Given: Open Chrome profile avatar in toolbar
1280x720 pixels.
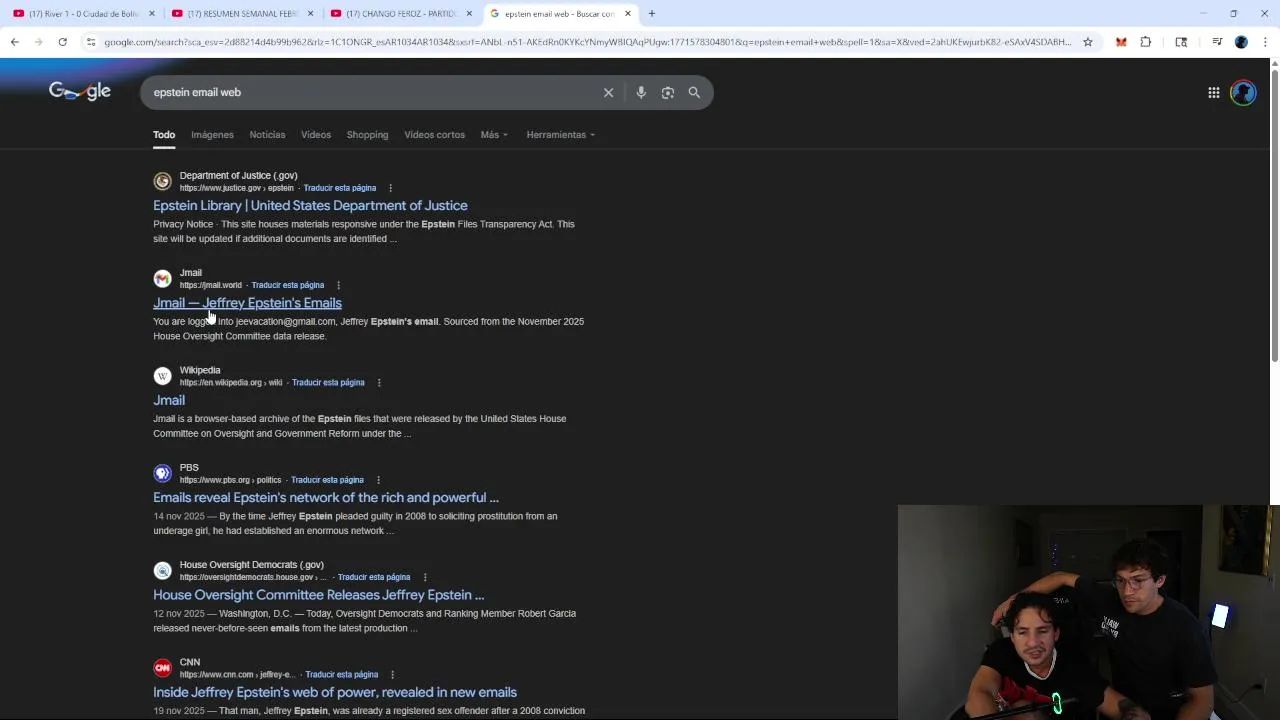Looking at the screenshot, I should pyautogui.click(x=1241, y=42).
